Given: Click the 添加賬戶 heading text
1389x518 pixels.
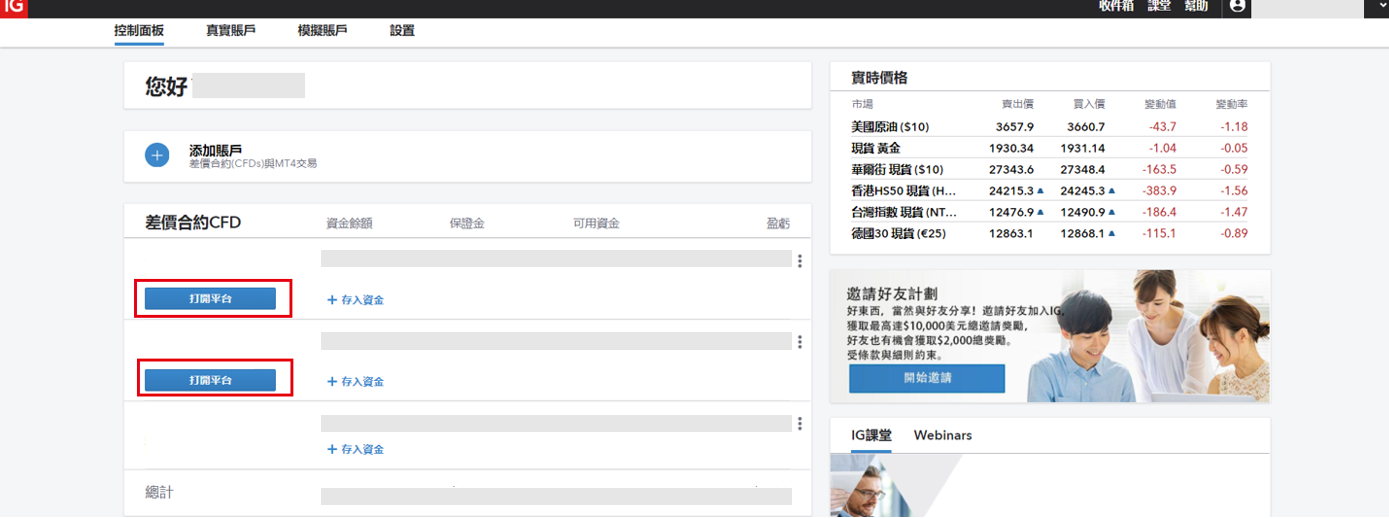Looking at the screenshot, I should point(215,150).
